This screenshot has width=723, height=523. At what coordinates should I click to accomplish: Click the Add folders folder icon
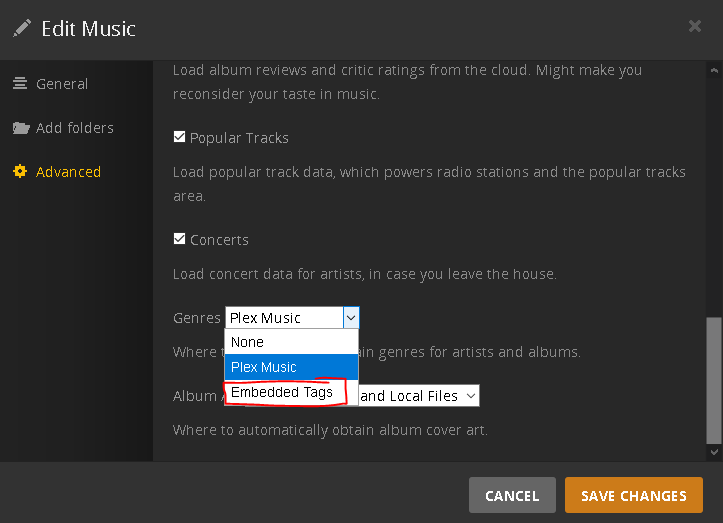20,128
